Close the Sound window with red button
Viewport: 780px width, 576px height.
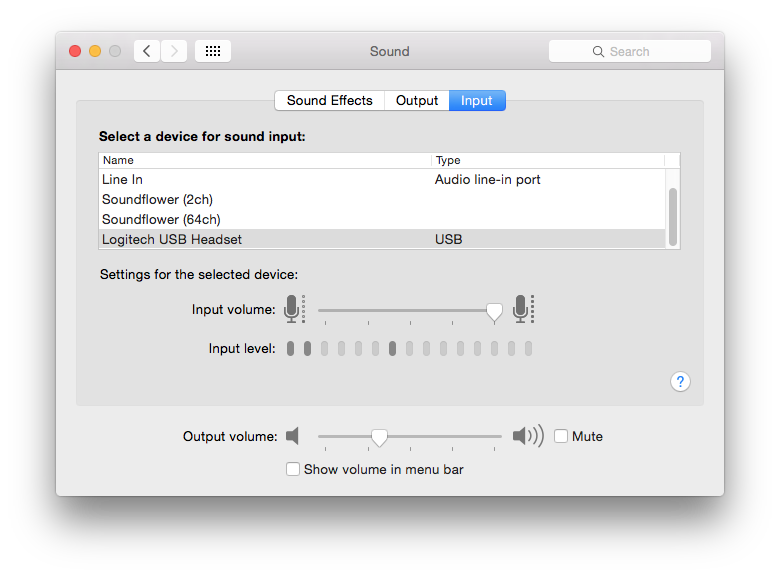click(x=75, y=51)
